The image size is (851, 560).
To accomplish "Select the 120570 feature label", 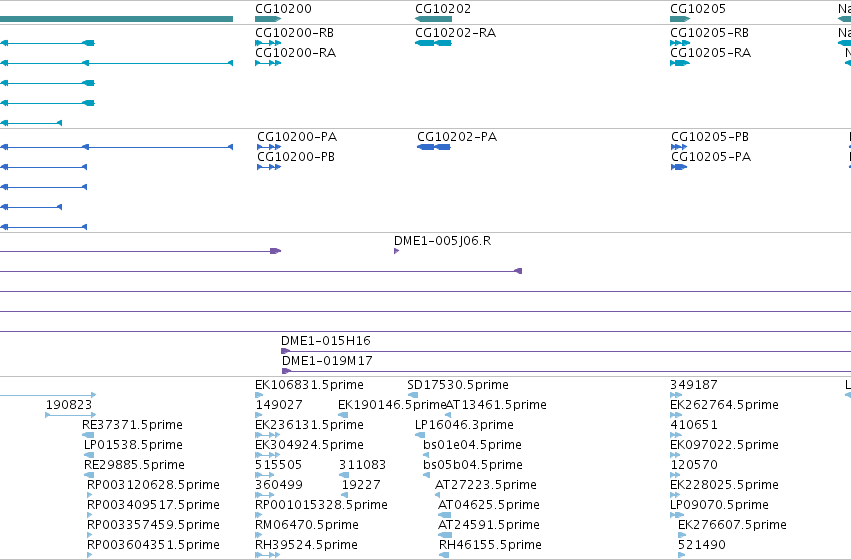I will [x=694, y=465].
